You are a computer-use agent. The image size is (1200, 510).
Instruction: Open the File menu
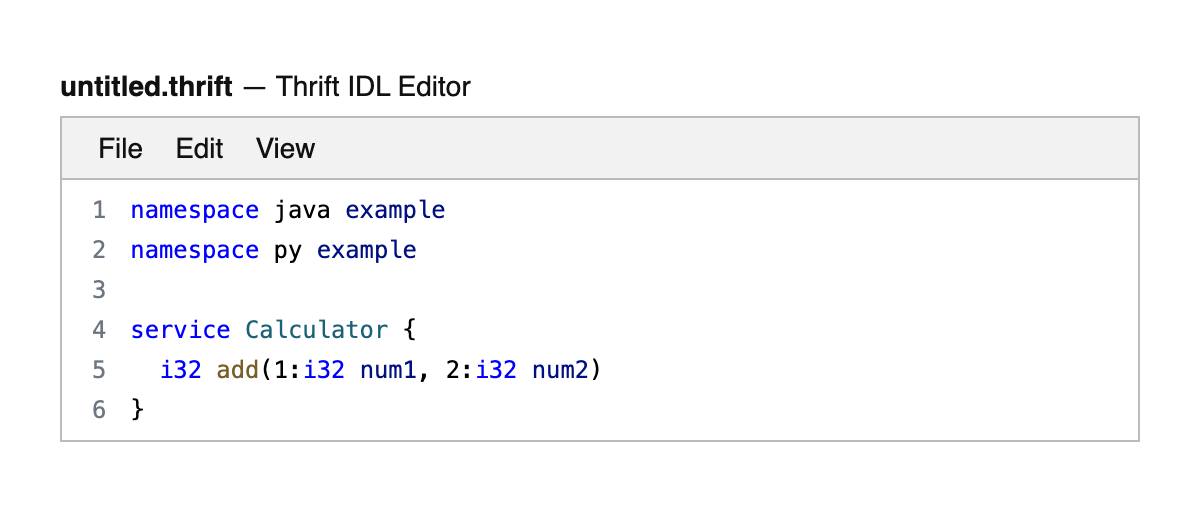(120, 149)
